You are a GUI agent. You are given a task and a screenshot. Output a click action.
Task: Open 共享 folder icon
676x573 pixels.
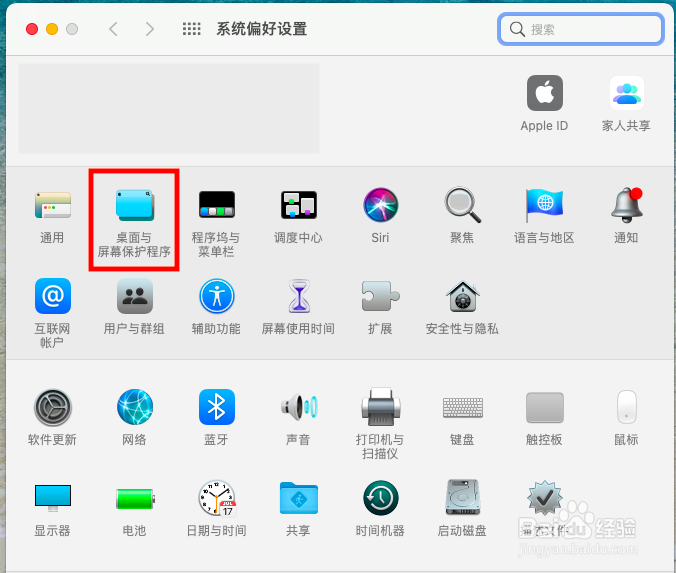pos(299,498)
